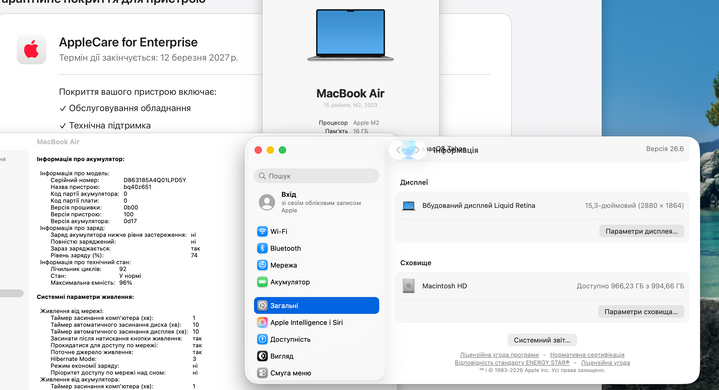Click the battery serial number D863185A4Q01LPD5Y
The width and height of the screenshot is (719, 390).
[155, 180]
